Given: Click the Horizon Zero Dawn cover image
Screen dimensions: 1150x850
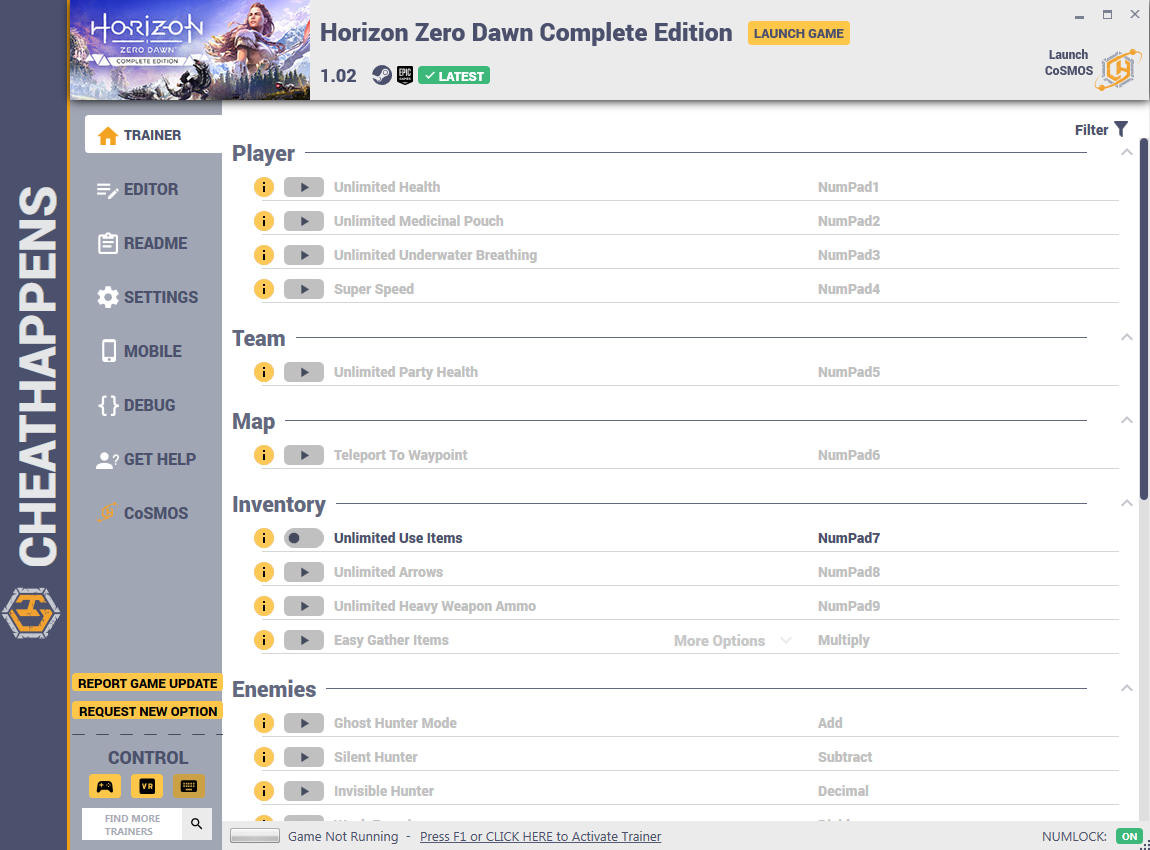Looking at the screenshot, I should 190,50.
